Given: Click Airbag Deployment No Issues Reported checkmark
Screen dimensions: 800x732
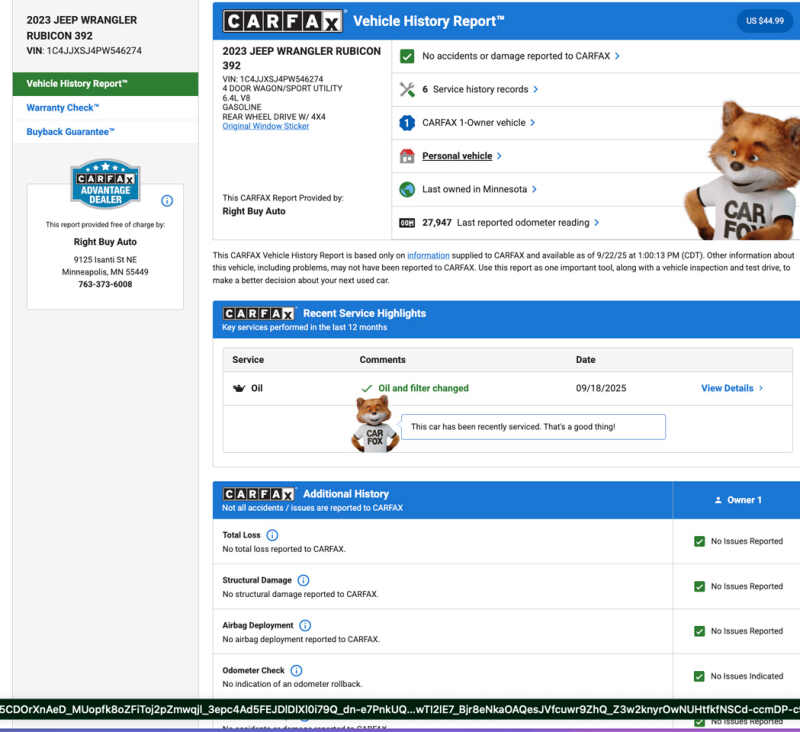Looking at the screenshot, I should tap(699, 632).
